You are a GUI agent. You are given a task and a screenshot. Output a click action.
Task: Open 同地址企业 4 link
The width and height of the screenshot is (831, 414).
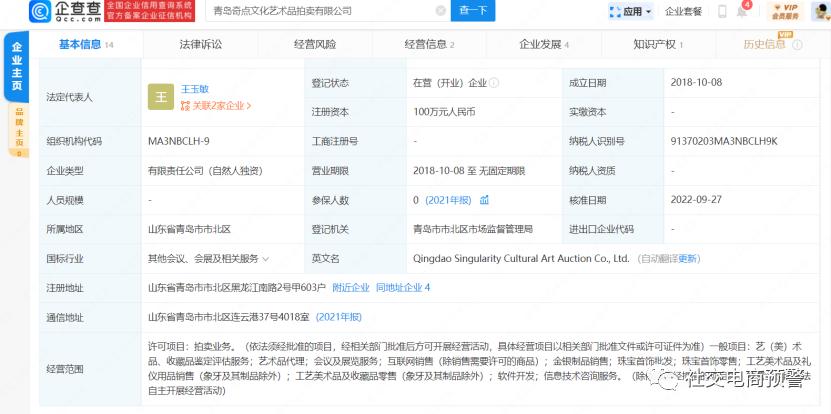403,288
